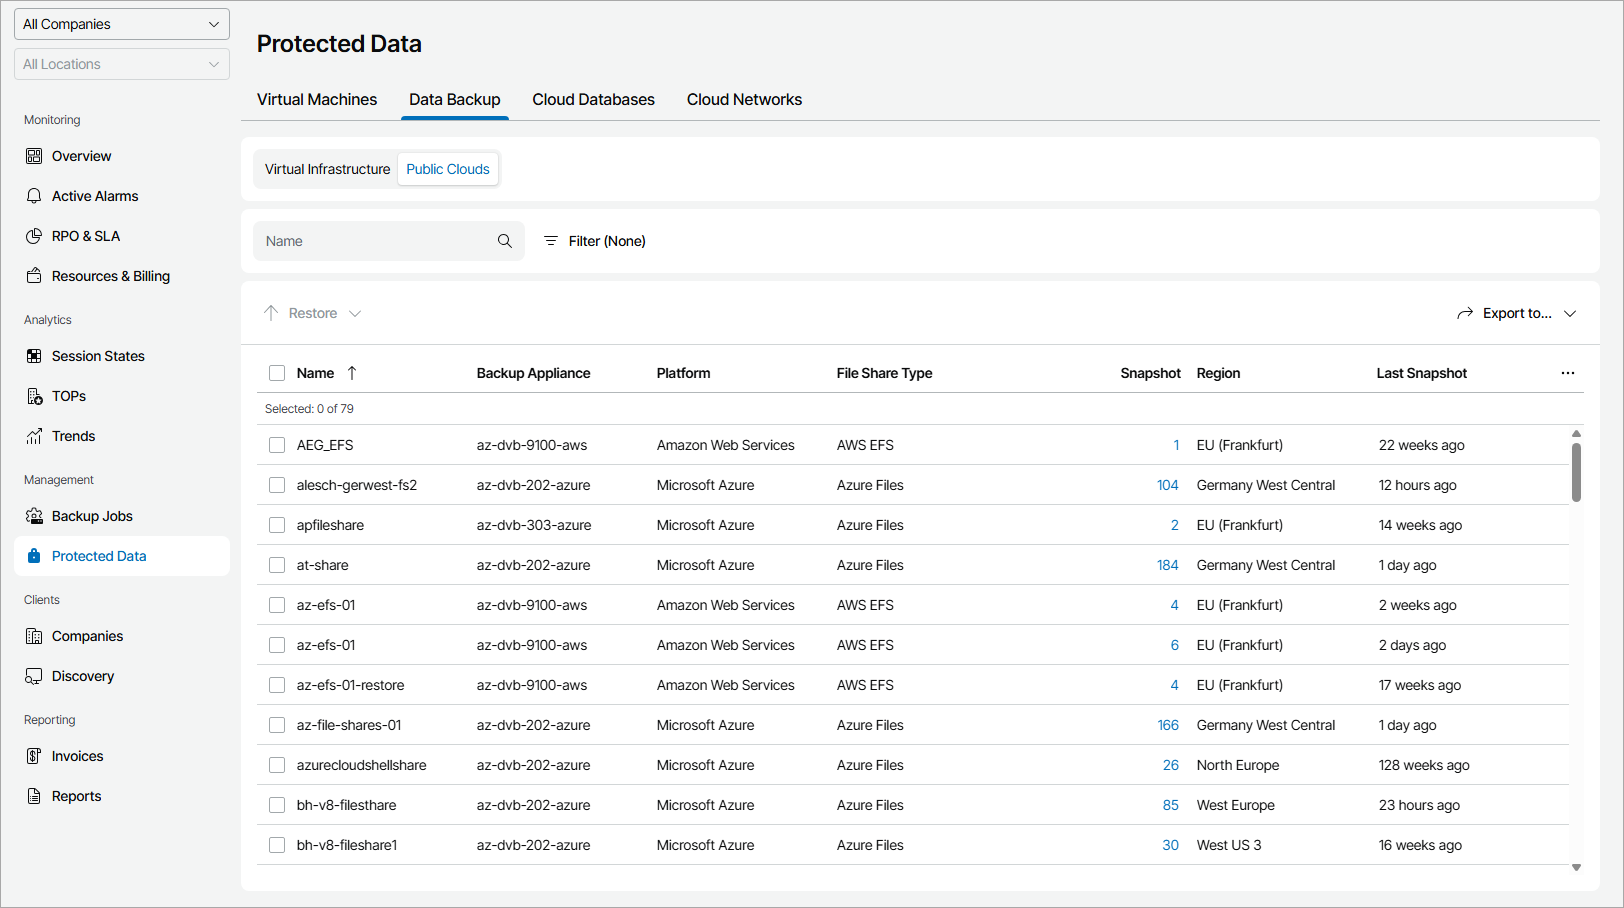The height and width of the screenshot is (908, 1624).
Task: Open column settings via the ellipsis icon
Action: (x=1567, y=372)
